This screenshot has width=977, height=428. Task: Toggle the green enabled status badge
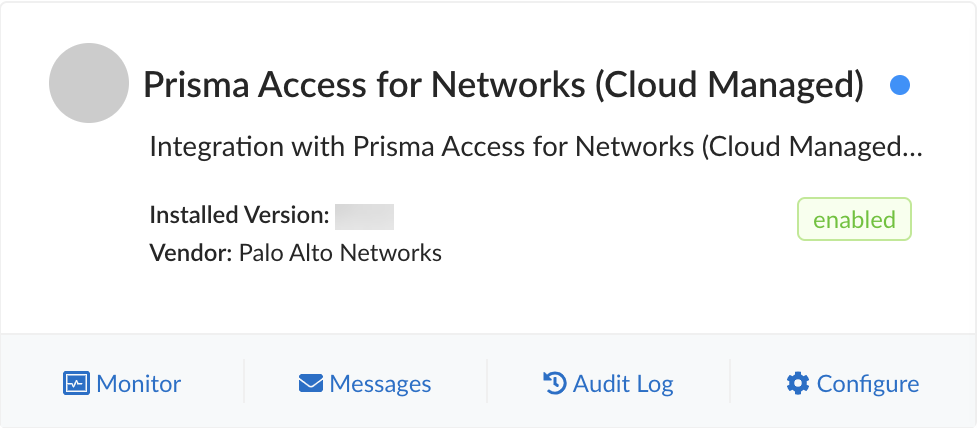point(854,220)
